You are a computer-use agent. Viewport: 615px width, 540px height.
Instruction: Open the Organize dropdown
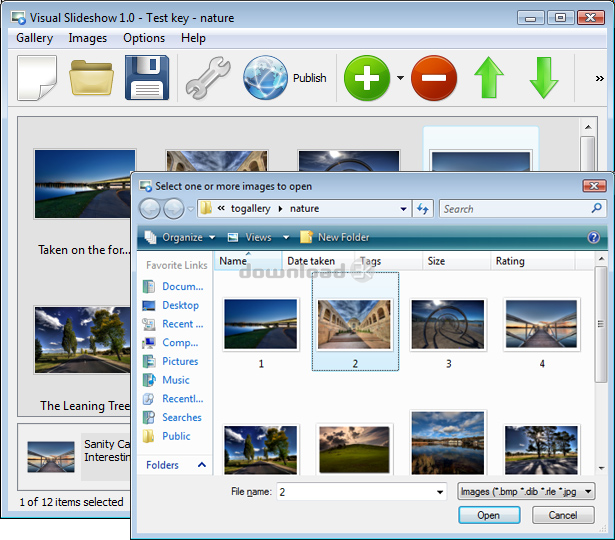click(x=180, y=237)
